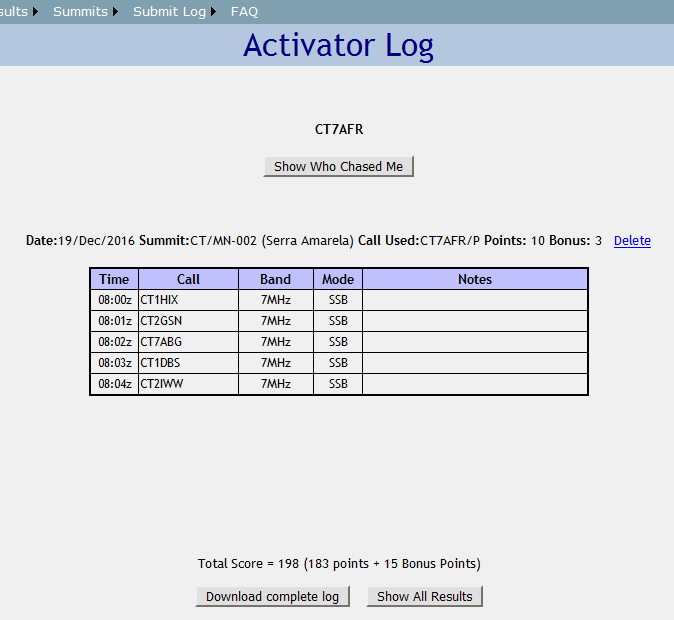Click Show All Results button

(424, 596)
